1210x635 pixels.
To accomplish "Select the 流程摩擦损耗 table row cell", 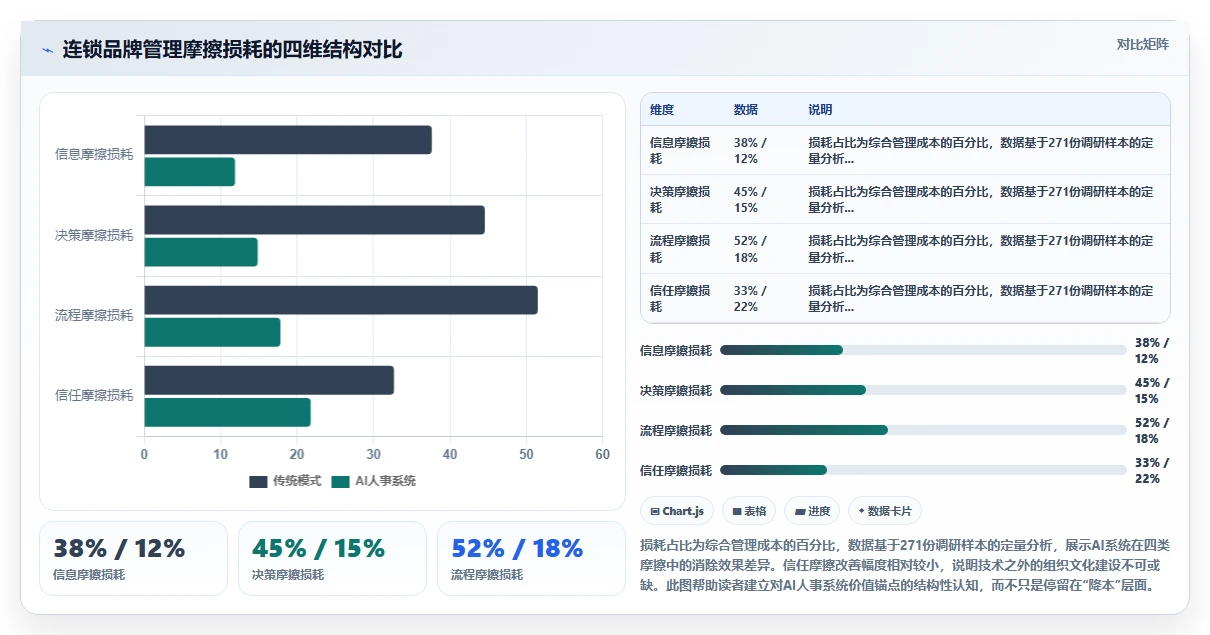I will [682, 249].
